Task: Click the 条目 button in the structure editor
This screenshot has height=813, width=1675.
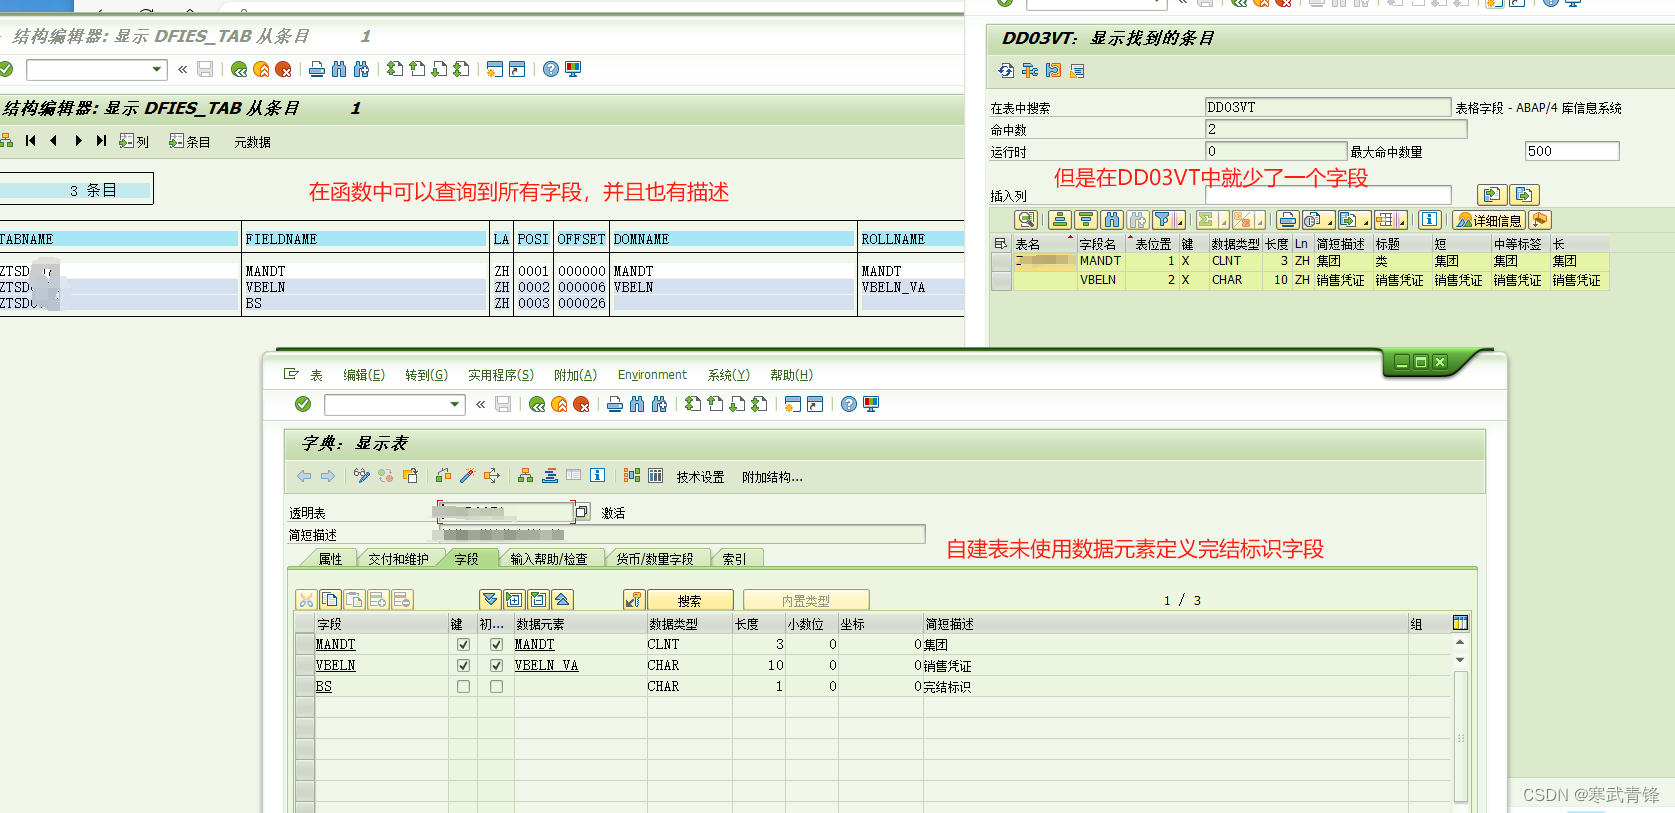Action: coord(190,142)
